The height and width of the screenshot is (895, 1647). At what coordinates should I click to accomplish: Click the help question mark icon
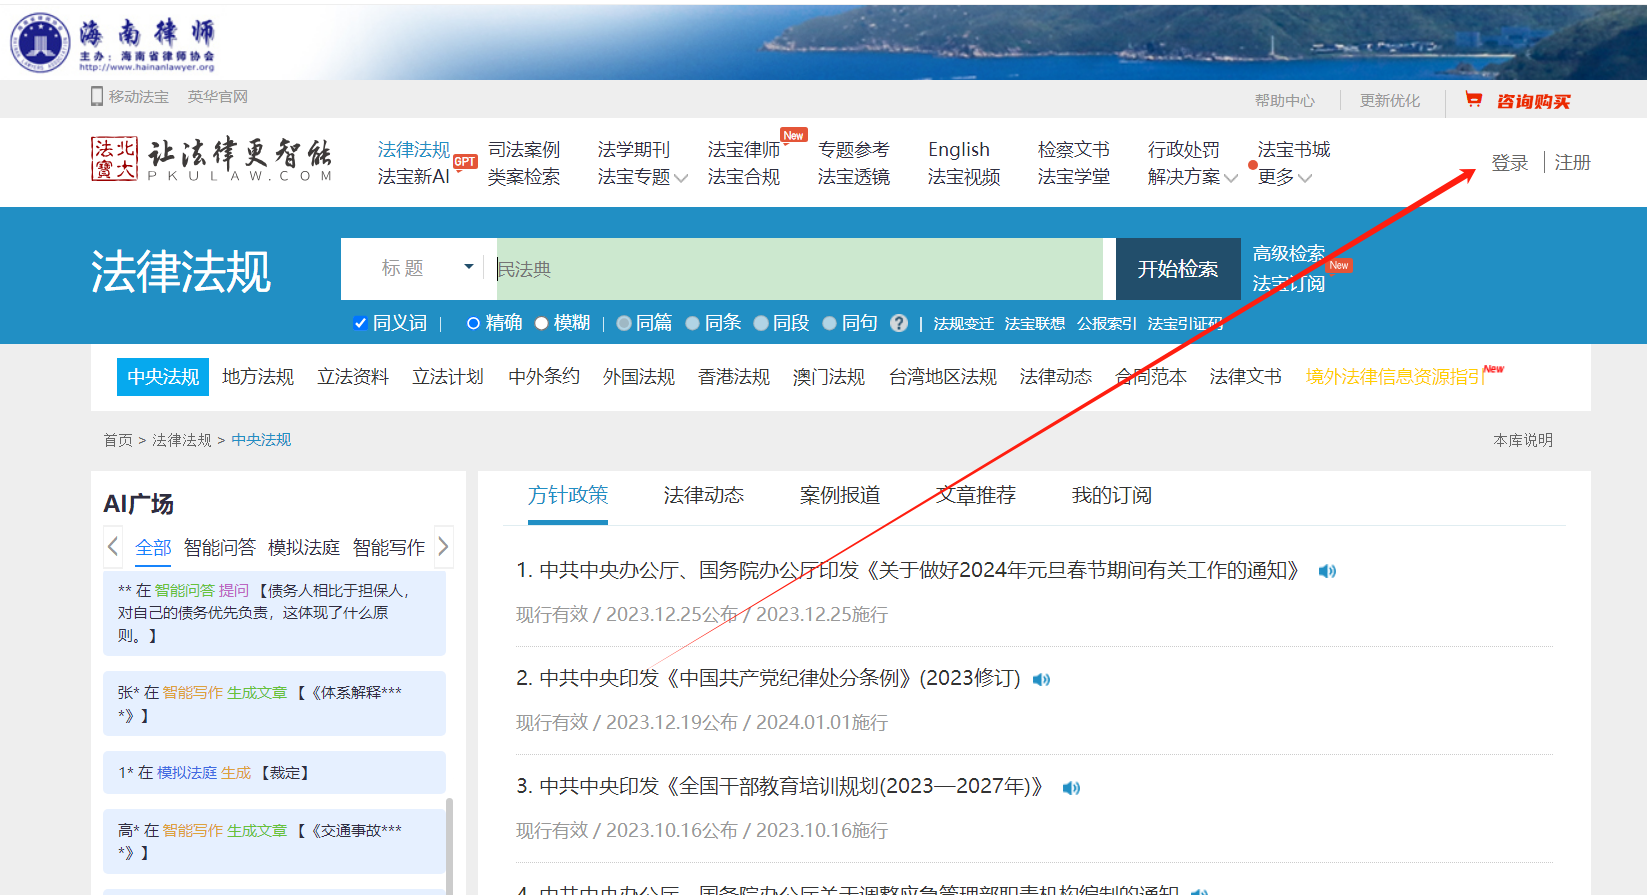(899, 323)
